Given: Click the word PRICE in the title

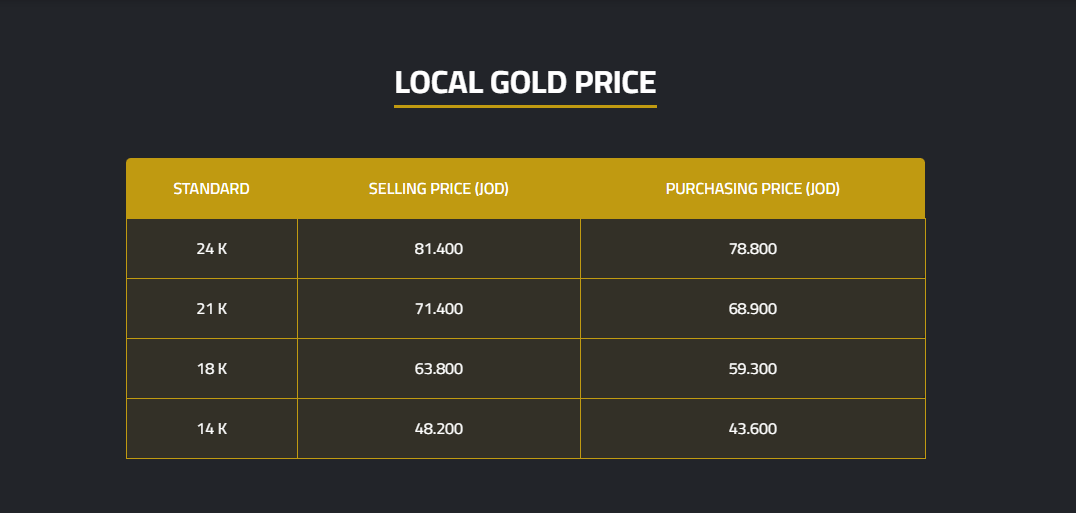Looking at the screenshot, I should coord(614,82).
